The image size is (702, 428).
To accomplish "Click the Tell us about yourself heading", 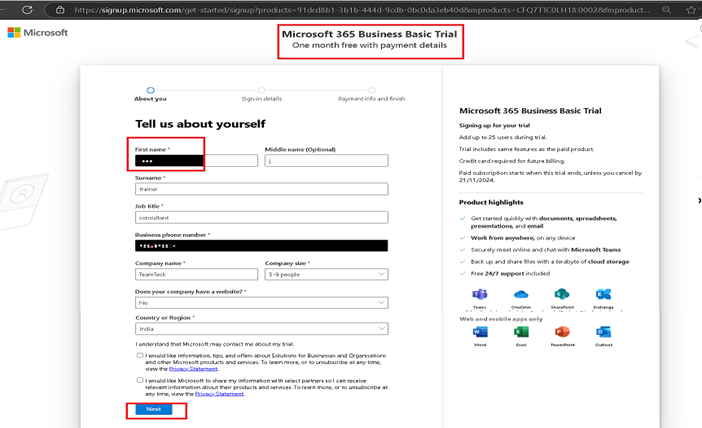I will click(x=200, y=124).
